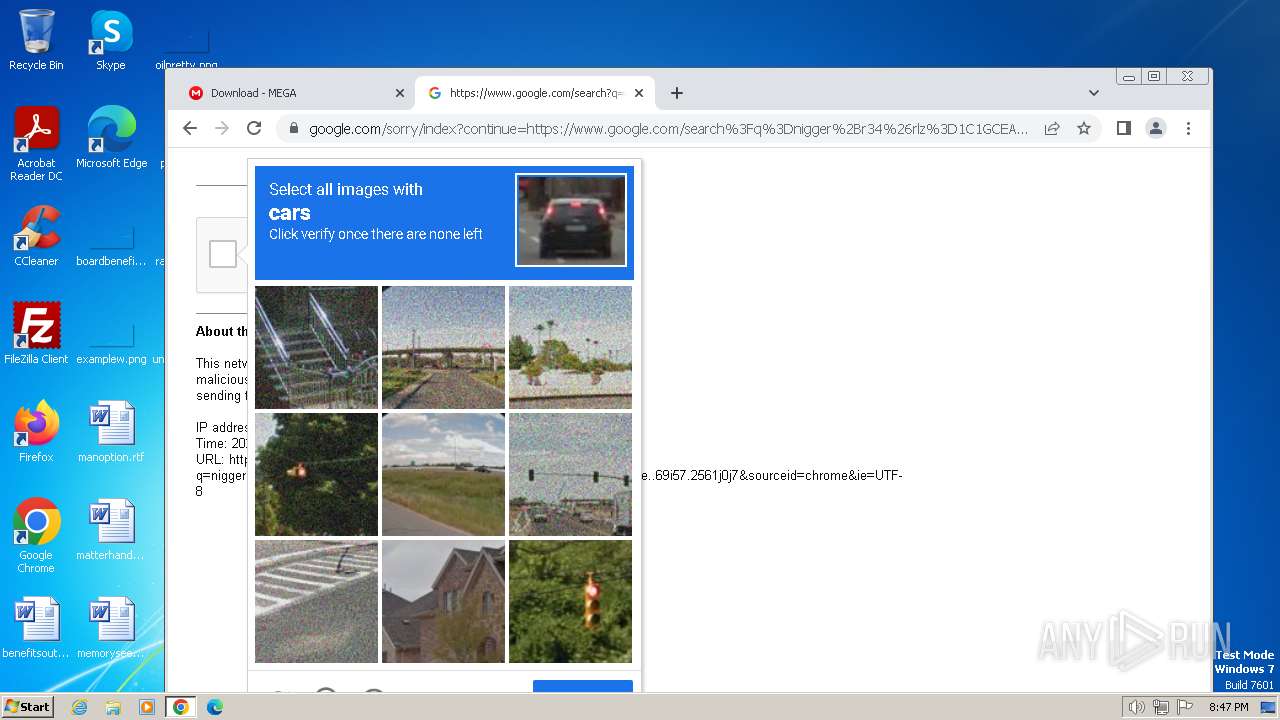Open the Recycle Bin desktop icon
The height and width of the screenshot is (720, 1280).
click(36, 40)
